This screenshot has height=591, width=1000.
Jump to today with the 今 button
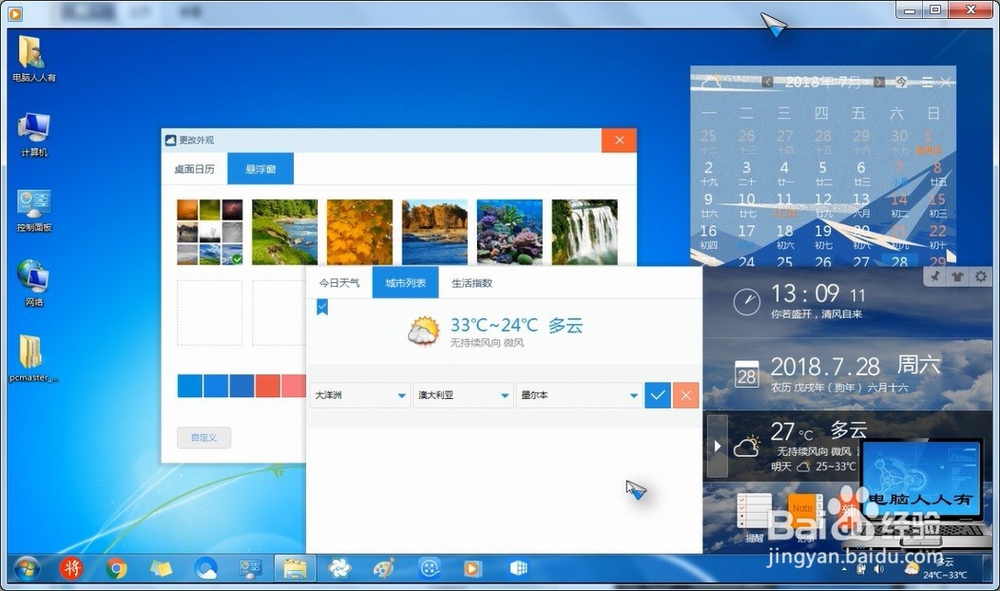point(901,82)
